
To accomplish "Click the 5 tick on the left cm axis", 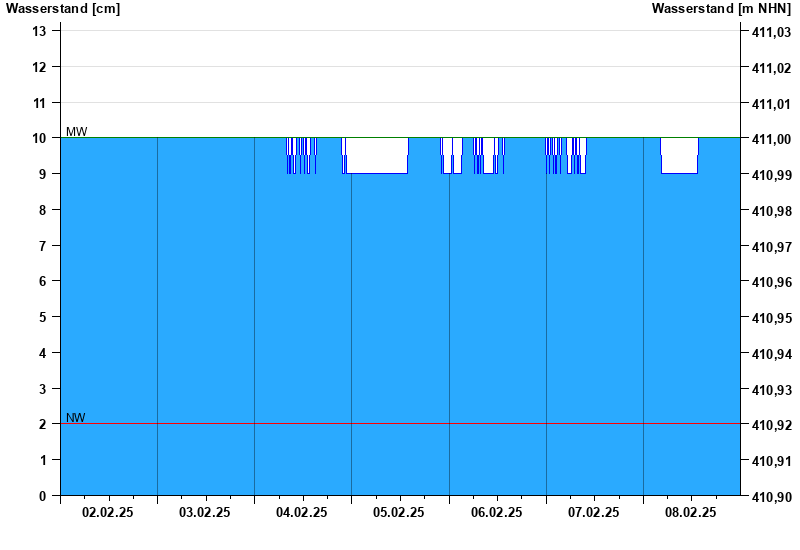I will point(43,317).
